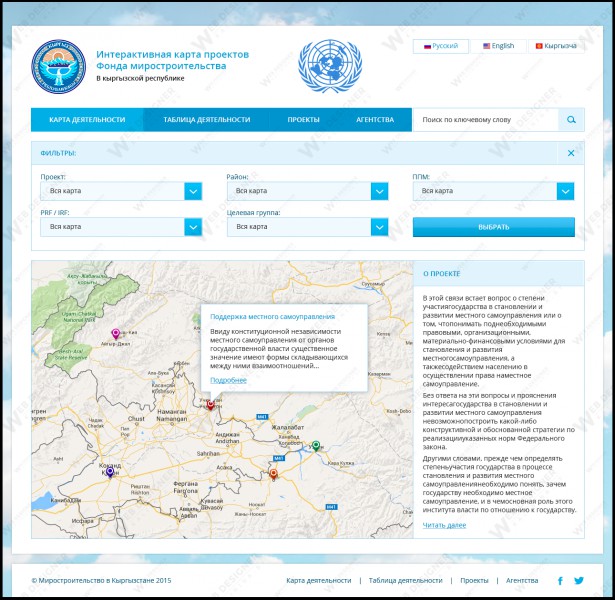Open the Целевая группа dropdown

pos(308,227)
